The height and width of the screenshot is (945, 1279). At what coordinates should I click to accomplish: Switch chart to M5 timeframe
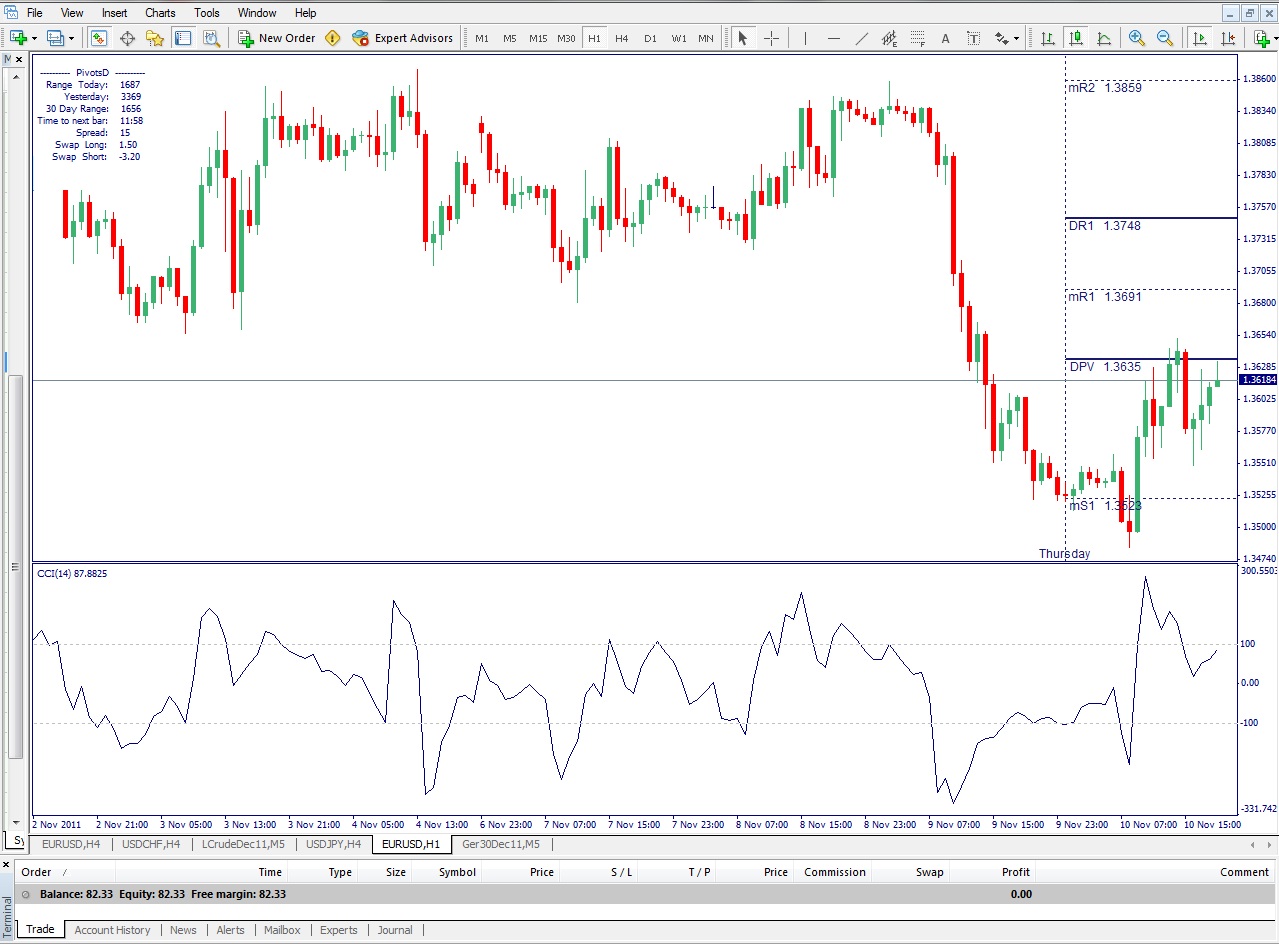click(x=510, y=38)
